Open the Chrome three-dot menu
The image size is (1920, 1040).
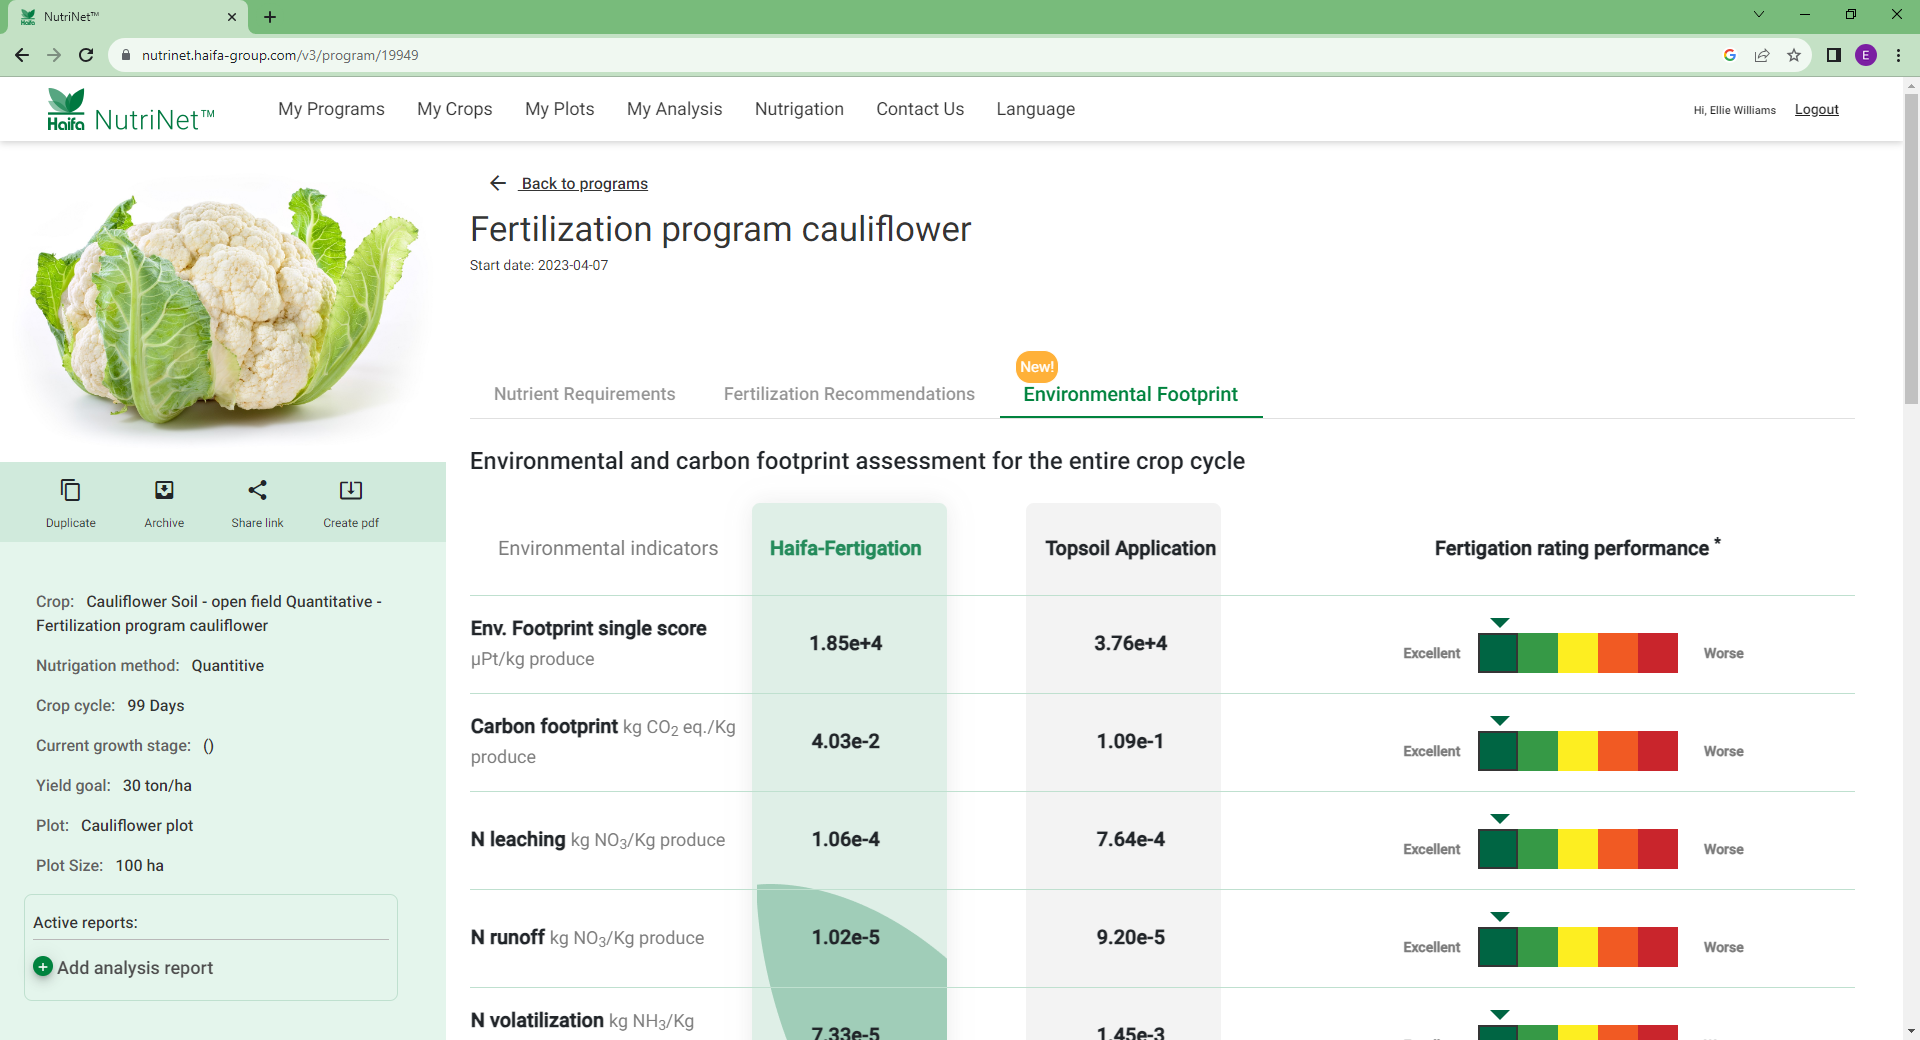[x=1898, y=55]
